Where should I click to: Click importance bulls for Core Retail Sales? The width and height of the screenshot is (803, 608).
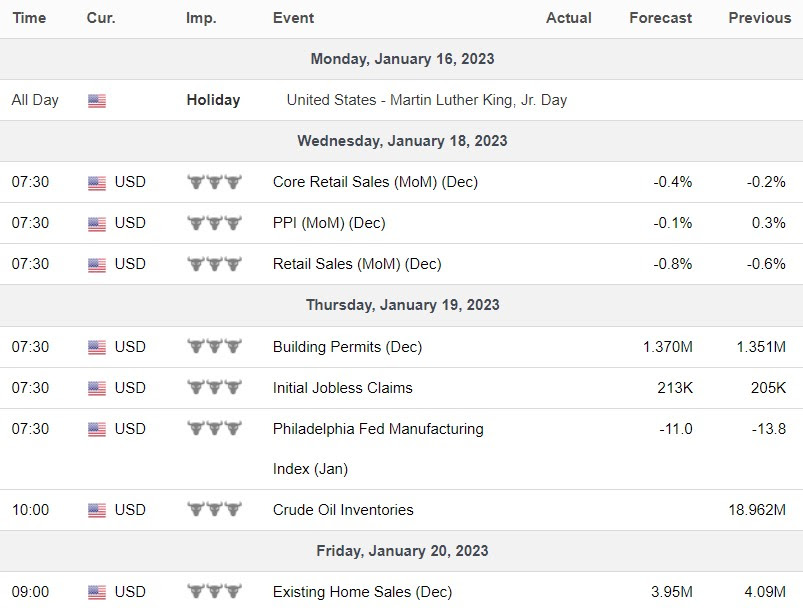pos(214,182)
